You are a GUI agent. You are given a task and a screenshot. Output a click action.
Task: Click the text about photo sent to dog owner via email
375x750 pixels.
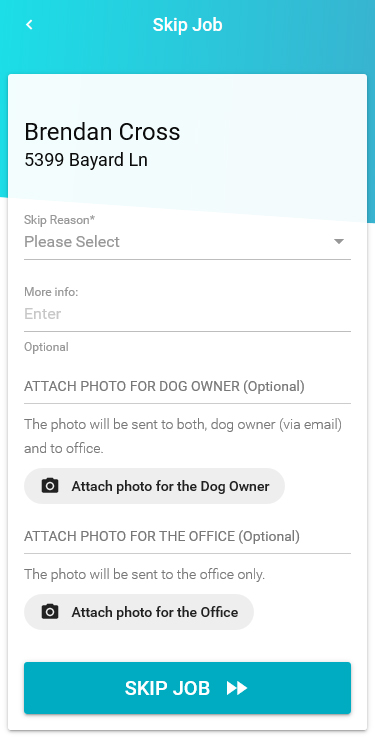pos(183,437)
